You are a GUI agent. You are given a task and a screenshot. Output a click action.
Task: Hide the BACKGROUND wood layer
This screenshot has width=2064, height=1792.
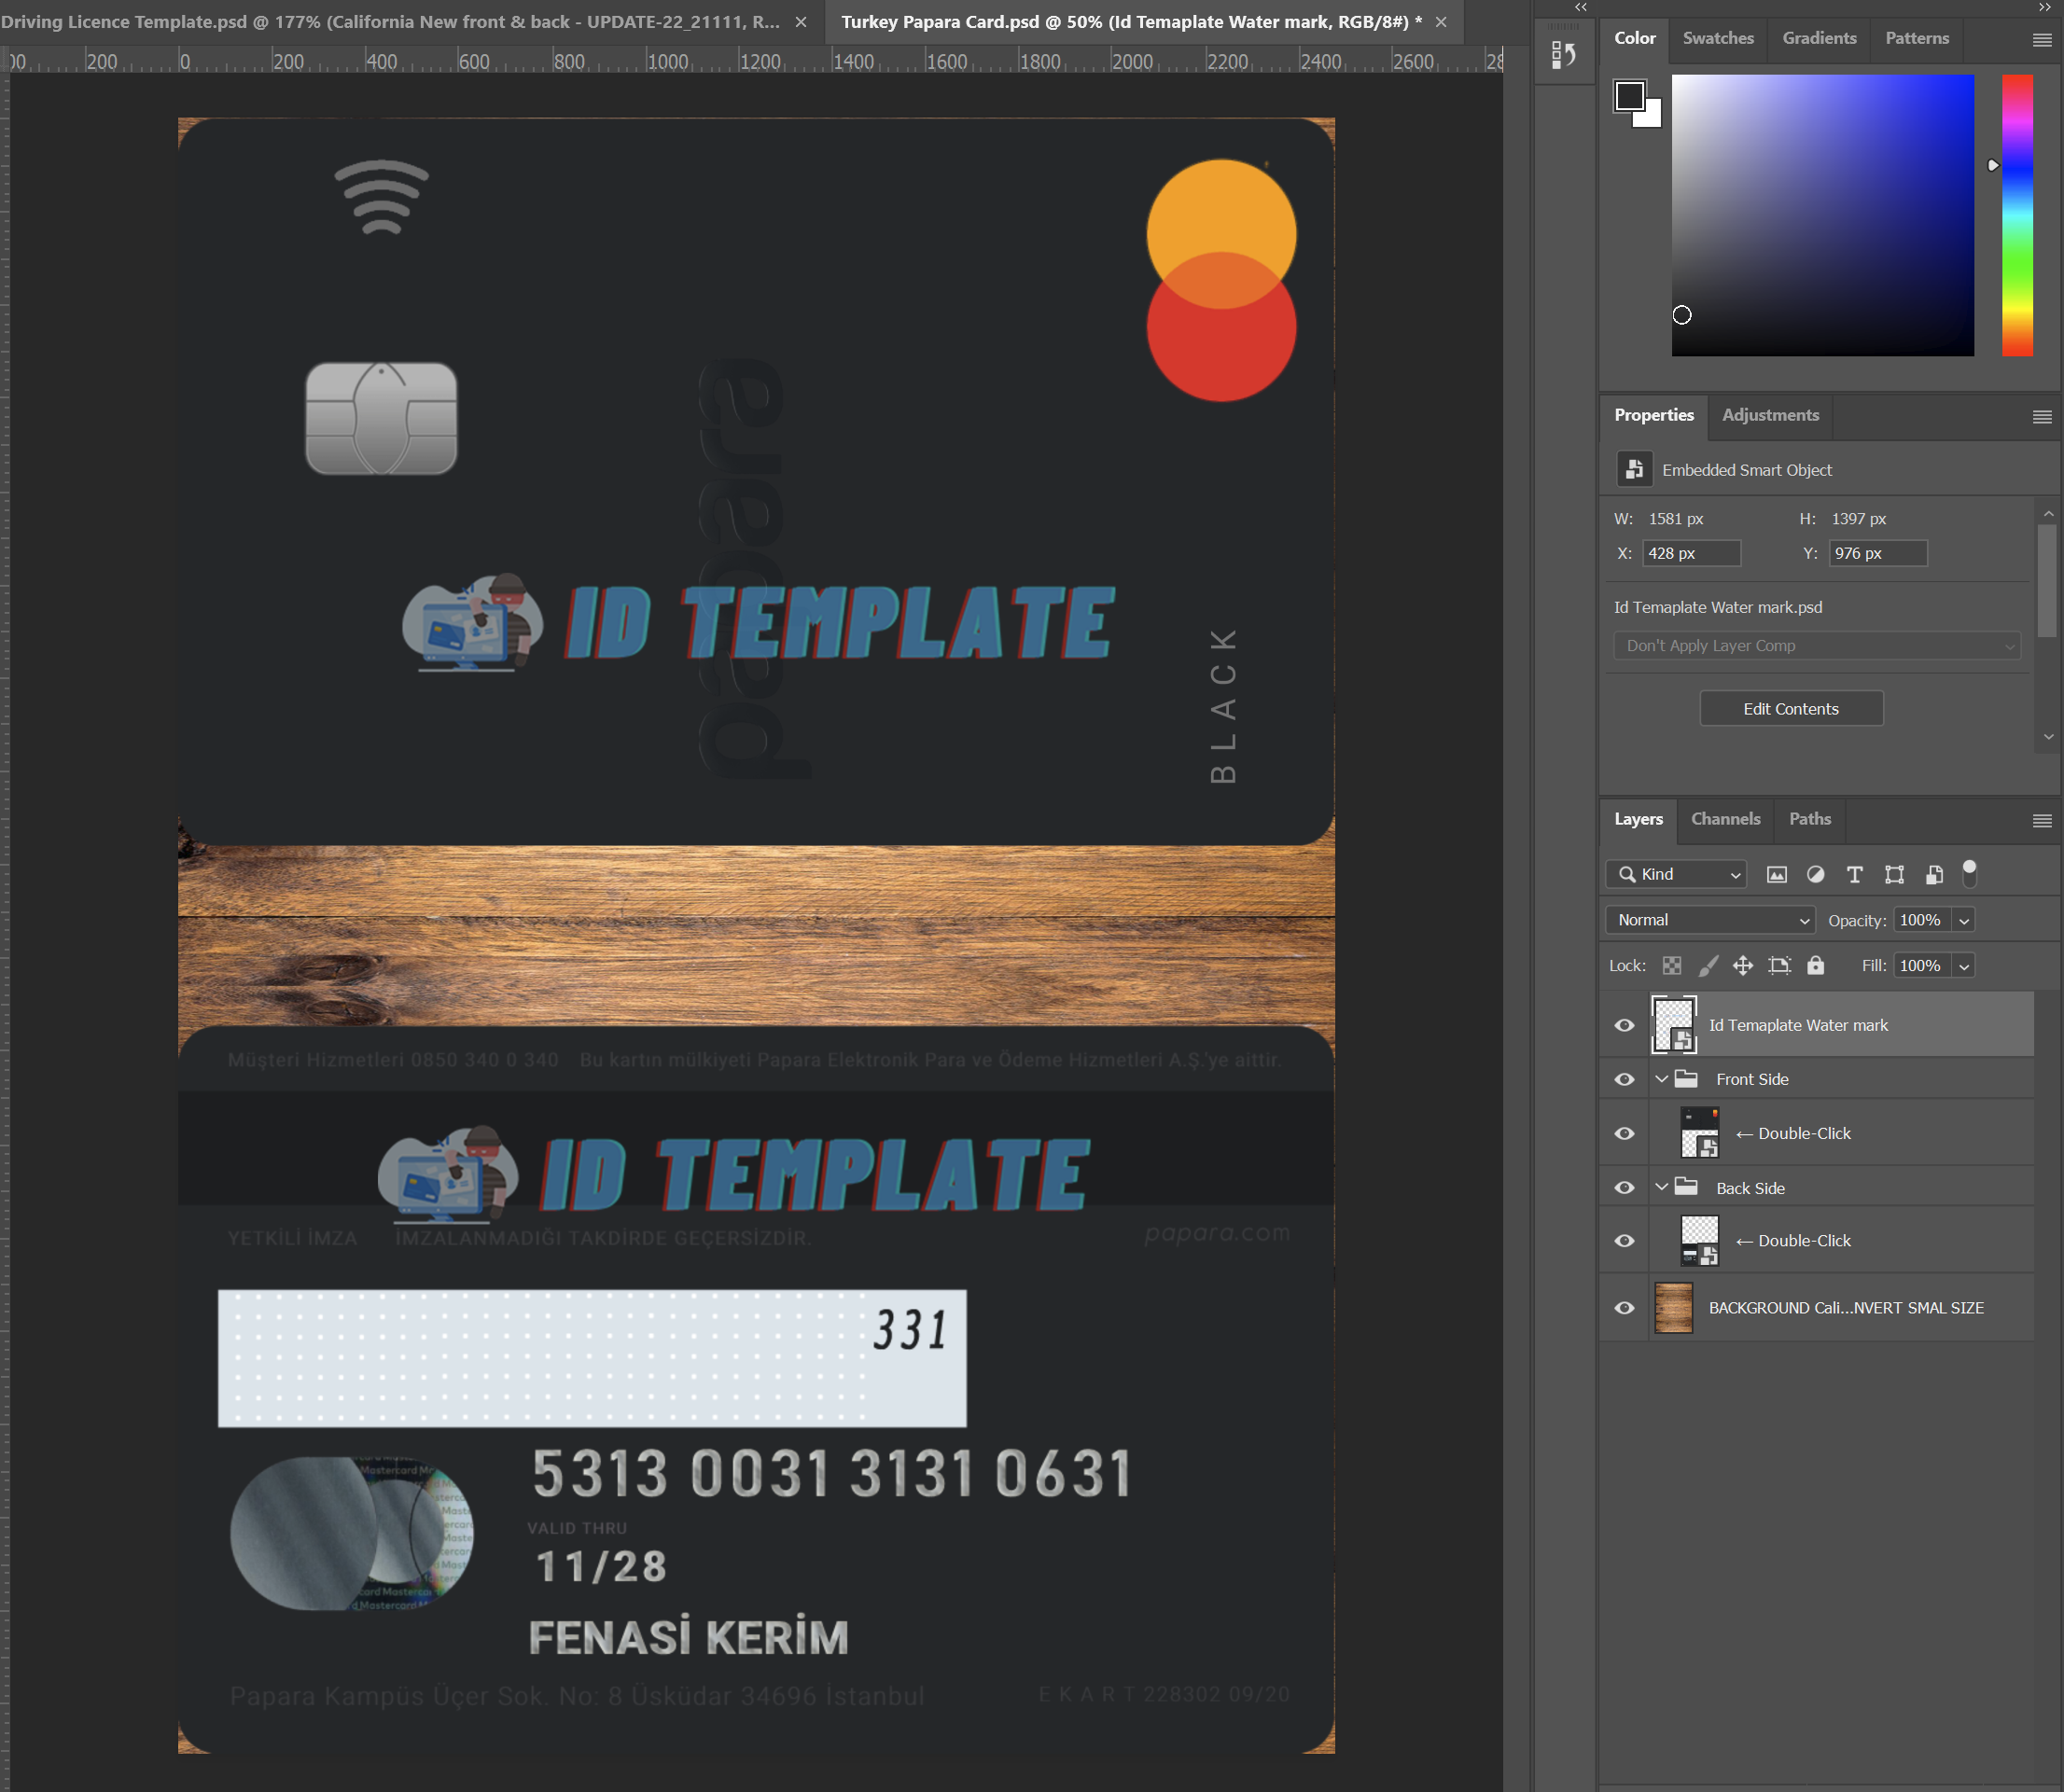[x=1624, y=1308]
